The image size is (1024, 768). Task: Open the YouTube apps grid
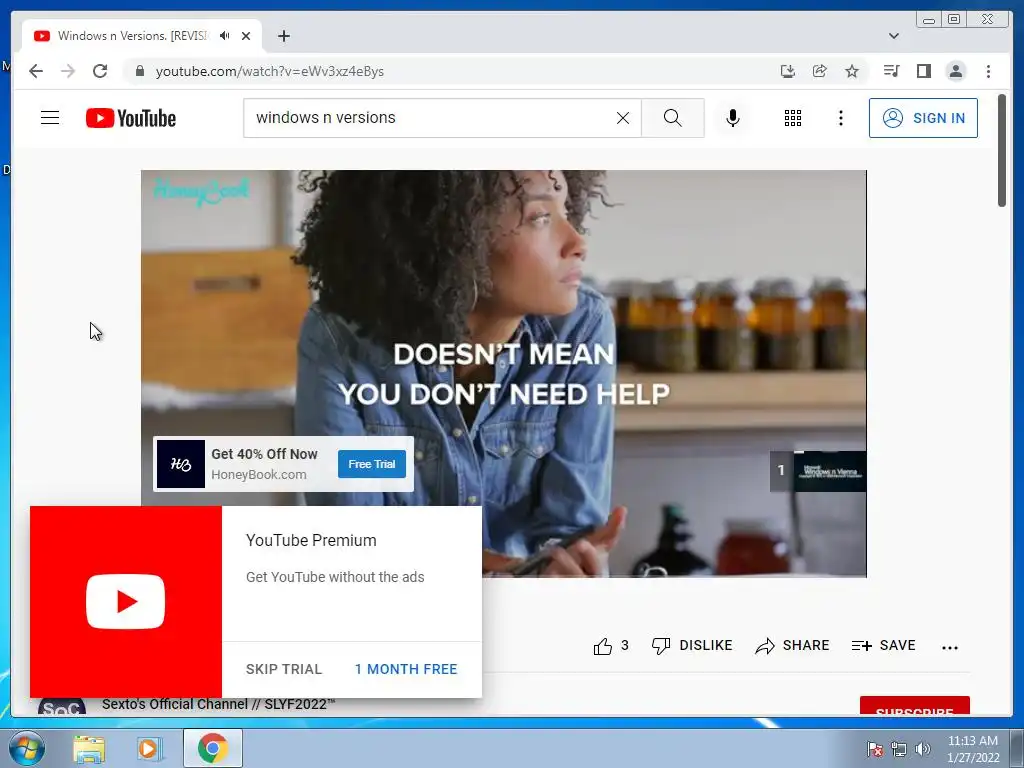click(793, 118)
